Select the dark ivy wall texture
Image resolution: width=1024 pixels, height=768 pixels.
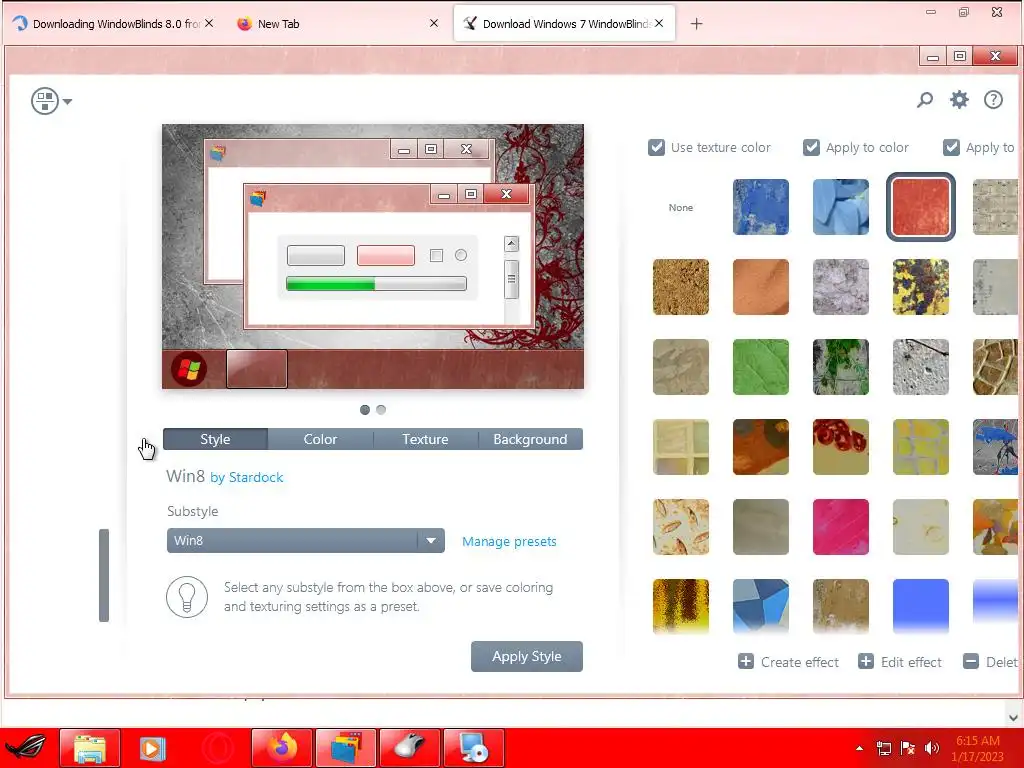coord(840,367)
